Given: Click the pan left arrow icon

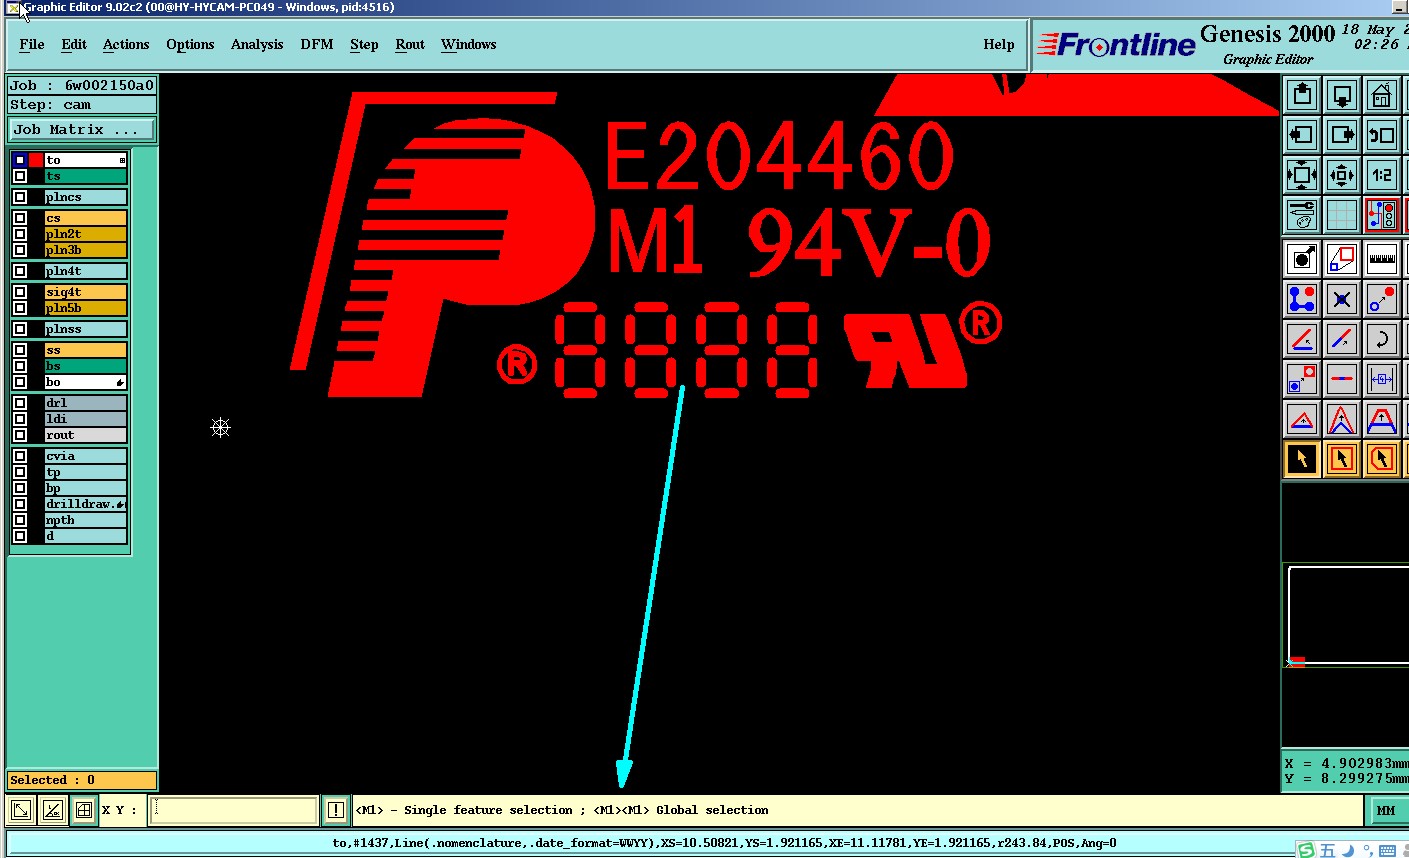Looking at the screenshot, I should click(1302, 135).
